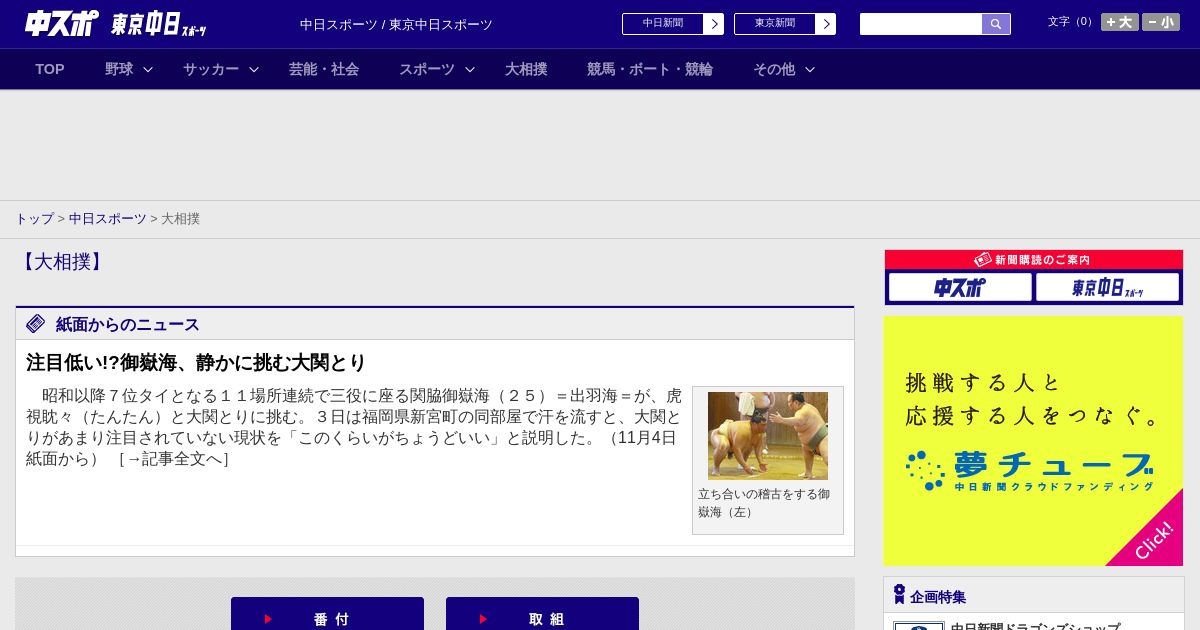Click the 中日スポーツ breadcrumb link
Screen dimensions: 1200x630
pos(108,218)
